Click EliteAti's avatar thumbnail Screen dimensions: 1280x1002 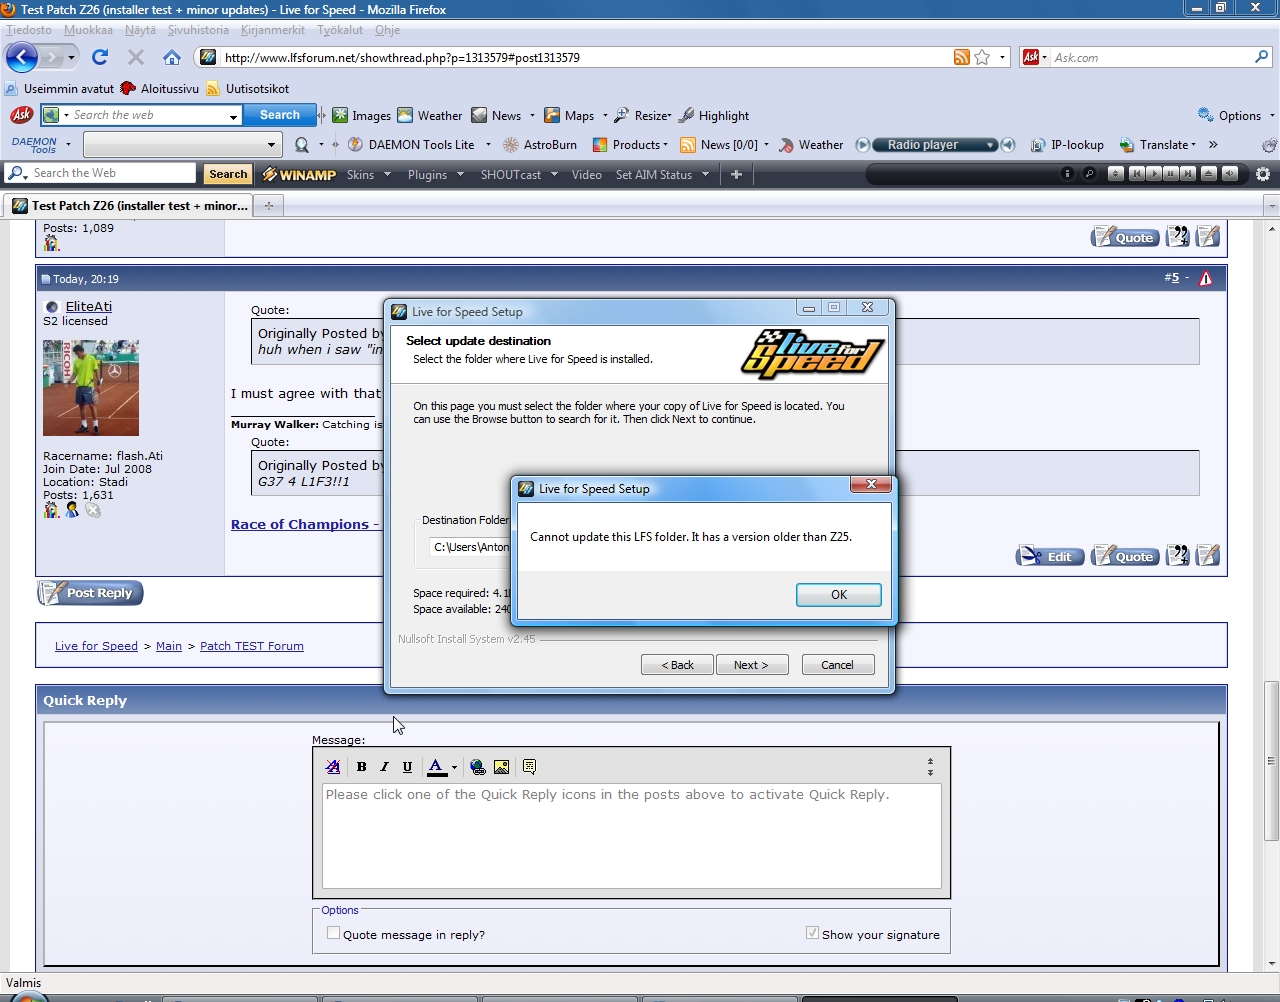[91, 388]
